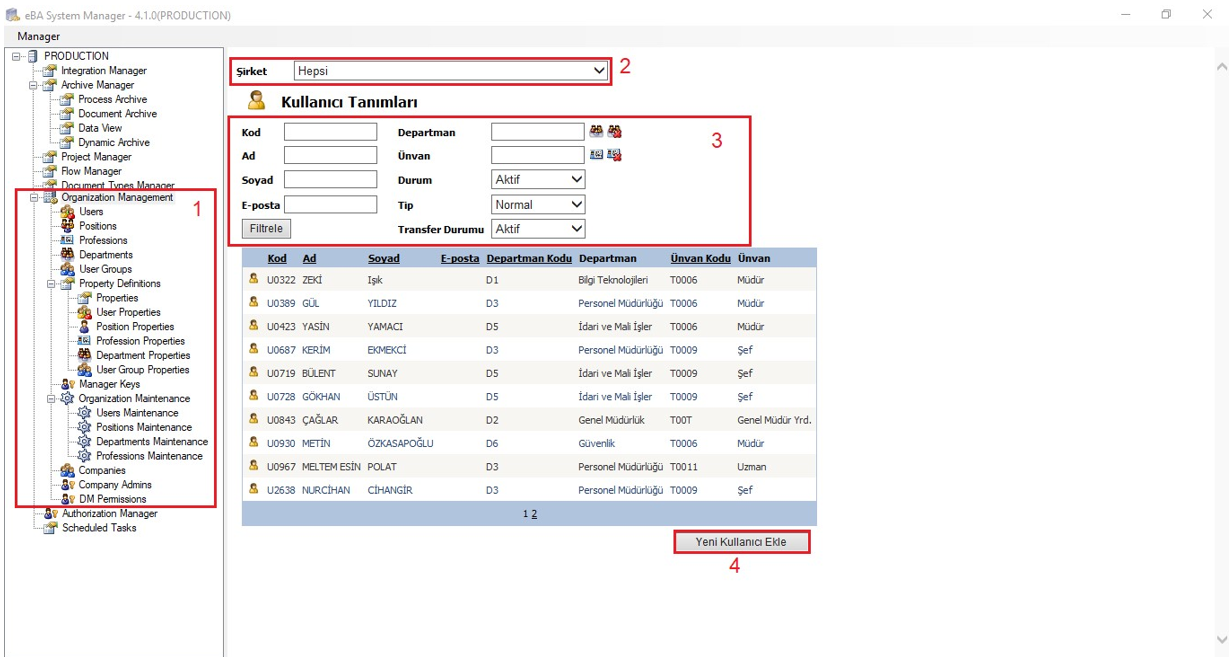
Task: Click the Companies icon in the tree
Action: (x=67, y=470)
